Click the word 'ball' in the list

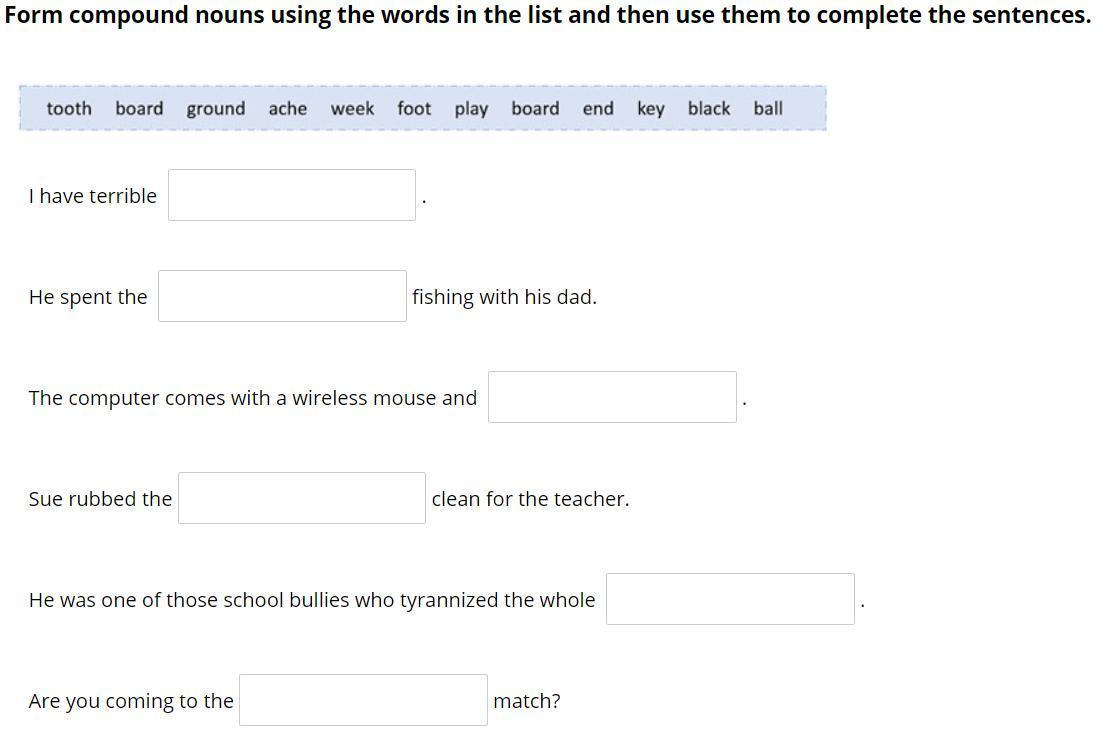(x=768, y=109)
